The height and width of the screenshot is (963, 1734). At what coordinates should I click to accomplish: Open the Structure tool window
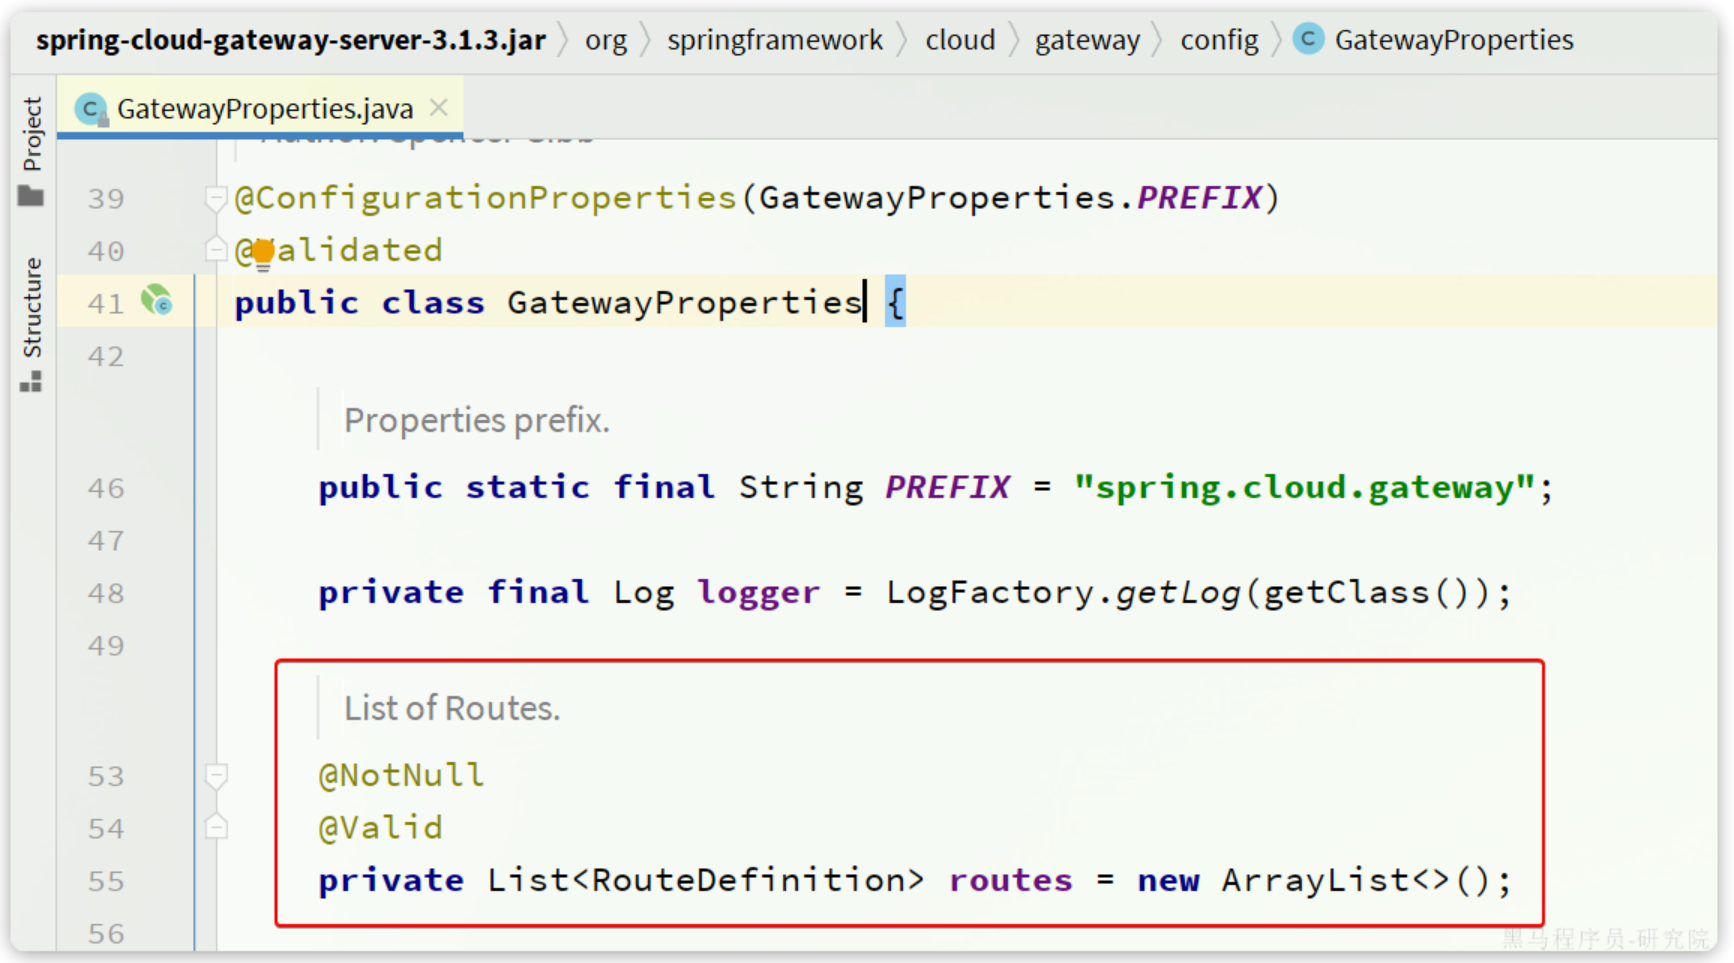click(32, 307)
